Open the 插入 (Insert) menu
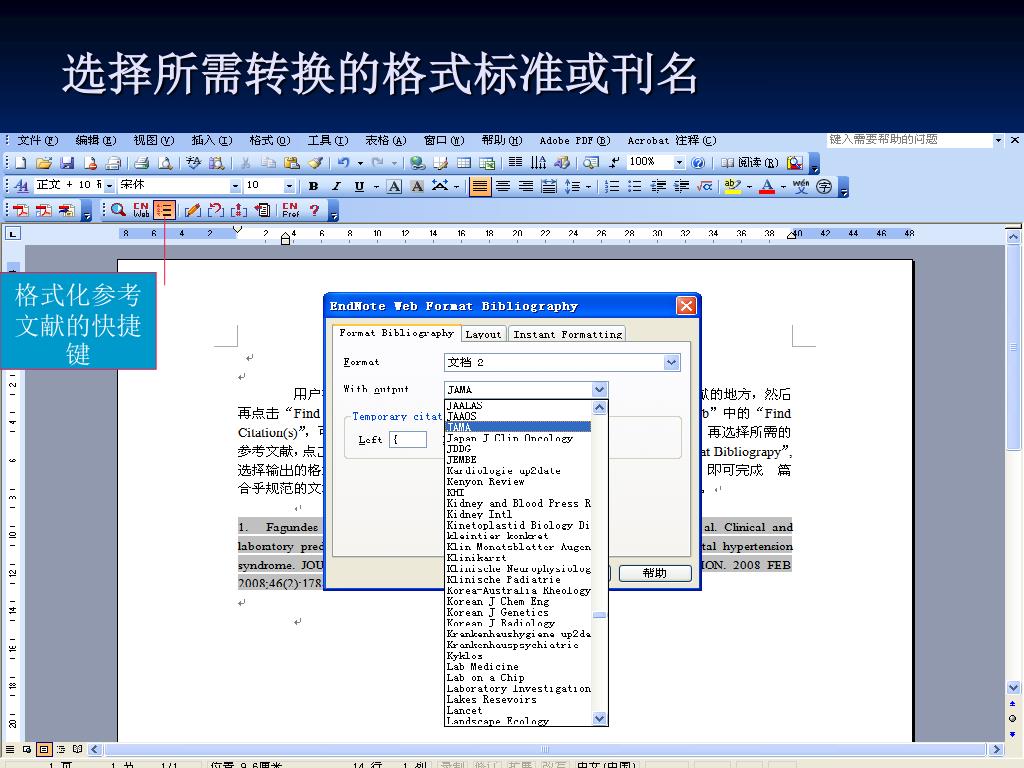 (212, 140)
